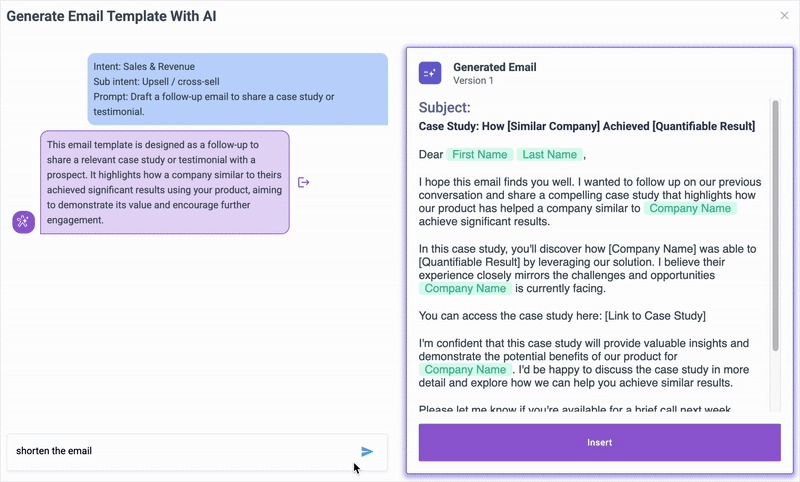Click the Company Name tag in the first paragraph
800x482 pixels.
coord(690,208)
